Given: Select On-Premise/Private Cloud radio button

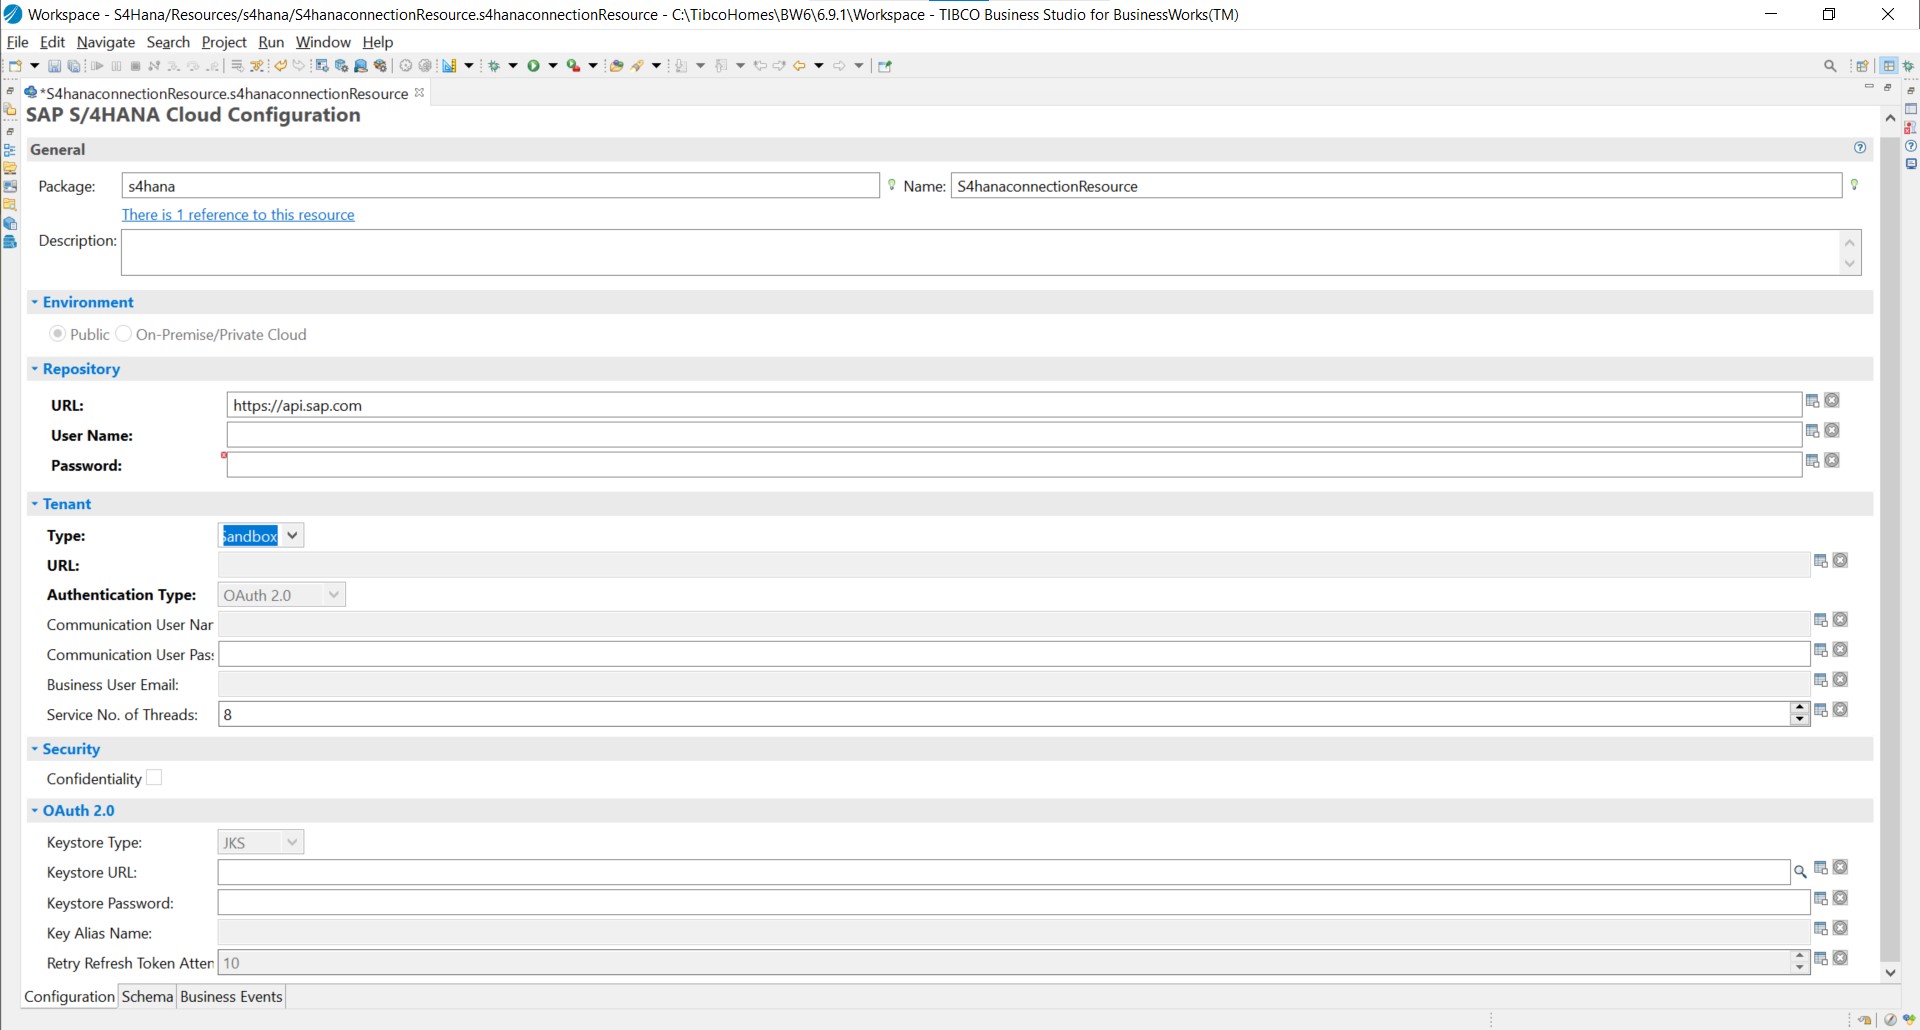Looking at the screenshot, I should coord(124,334).
